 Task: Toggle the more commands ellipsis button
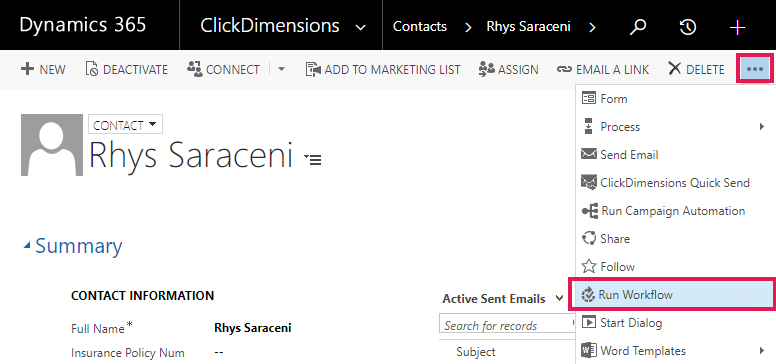pos(755,70)
